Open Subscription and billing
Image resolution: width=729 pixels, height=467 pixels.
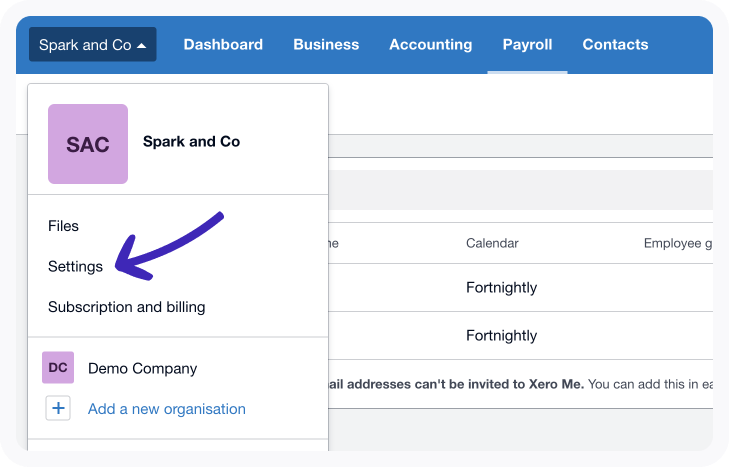pyautogui.click(x=126, y=307)
